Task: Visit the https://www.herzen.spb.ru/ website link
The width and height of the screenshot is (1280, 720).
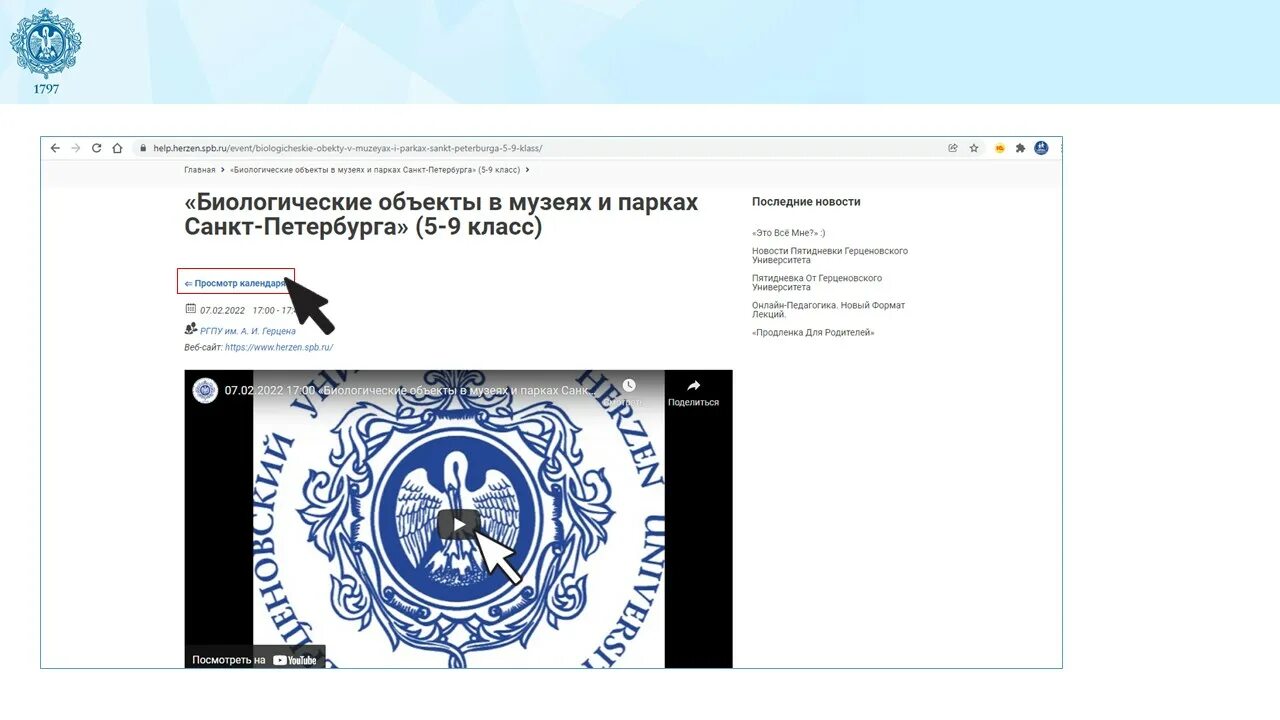Action: [278, 347]
